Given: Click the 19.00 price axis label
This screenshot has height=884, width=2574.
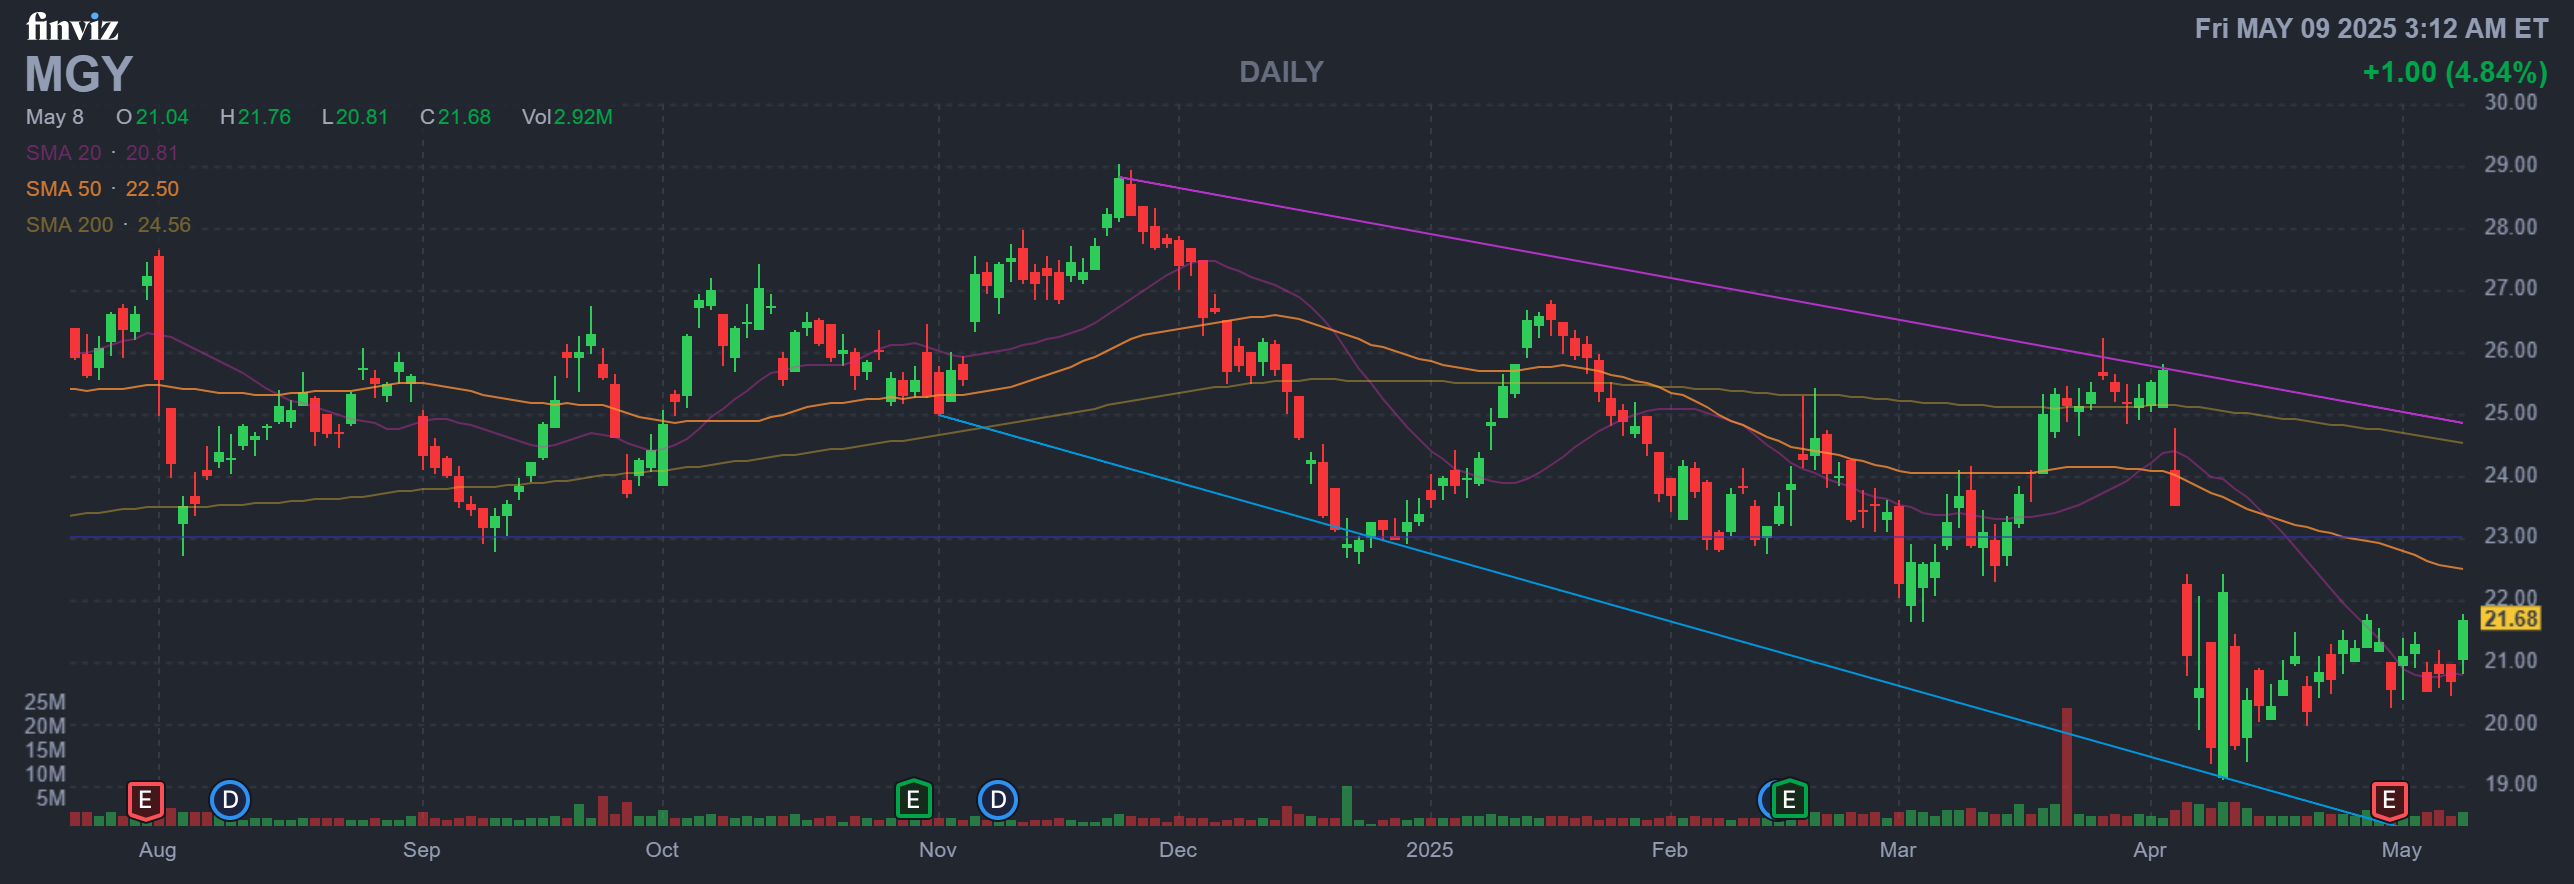Looking at the screenshot, I should click(2510, 784).
